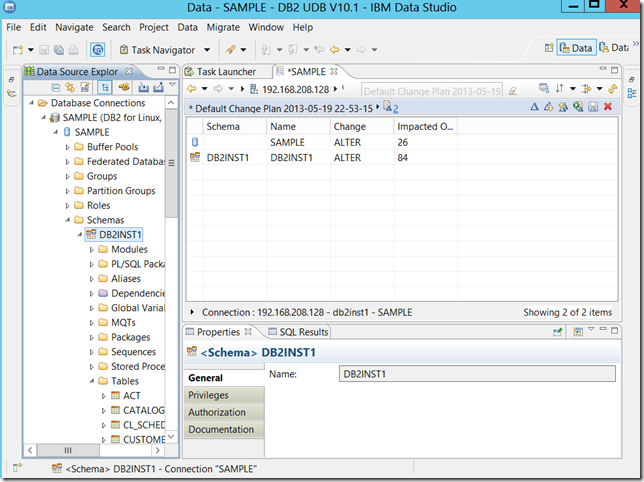Select the Privileges properties section
The height and width of the screenshot is (482, 644).
(x=208, y=395)
